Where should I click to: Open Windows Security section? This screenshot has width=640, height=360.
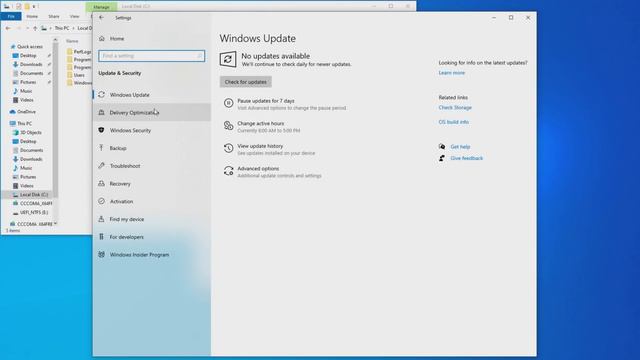[x=130, y=130]
